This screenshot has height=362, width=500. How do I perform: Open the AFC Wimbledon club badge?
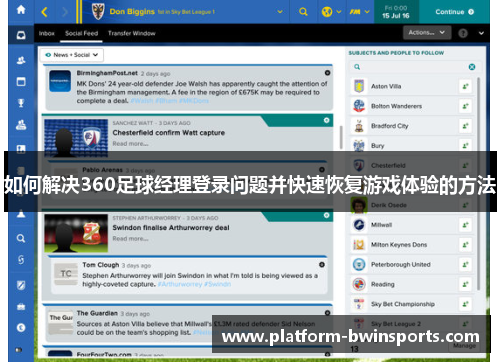(98, 12)
